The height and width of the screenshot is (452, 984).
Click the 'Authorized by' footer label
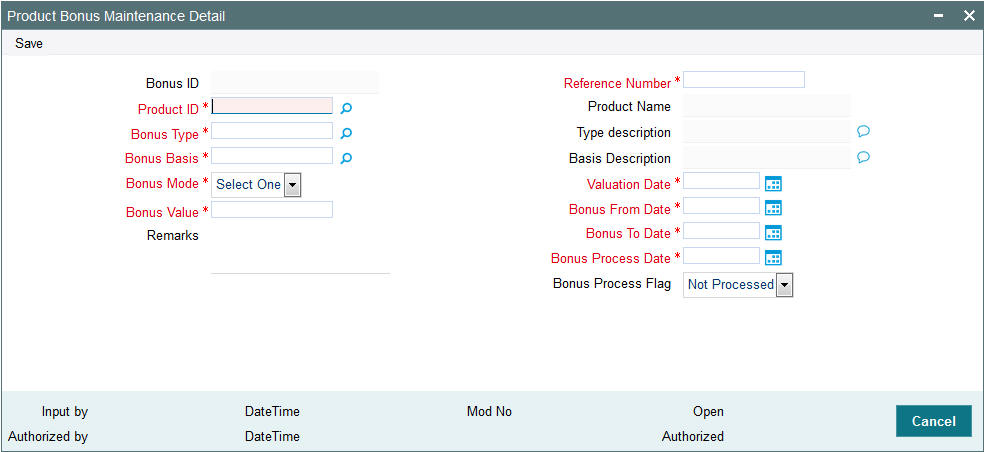point(48,436)
